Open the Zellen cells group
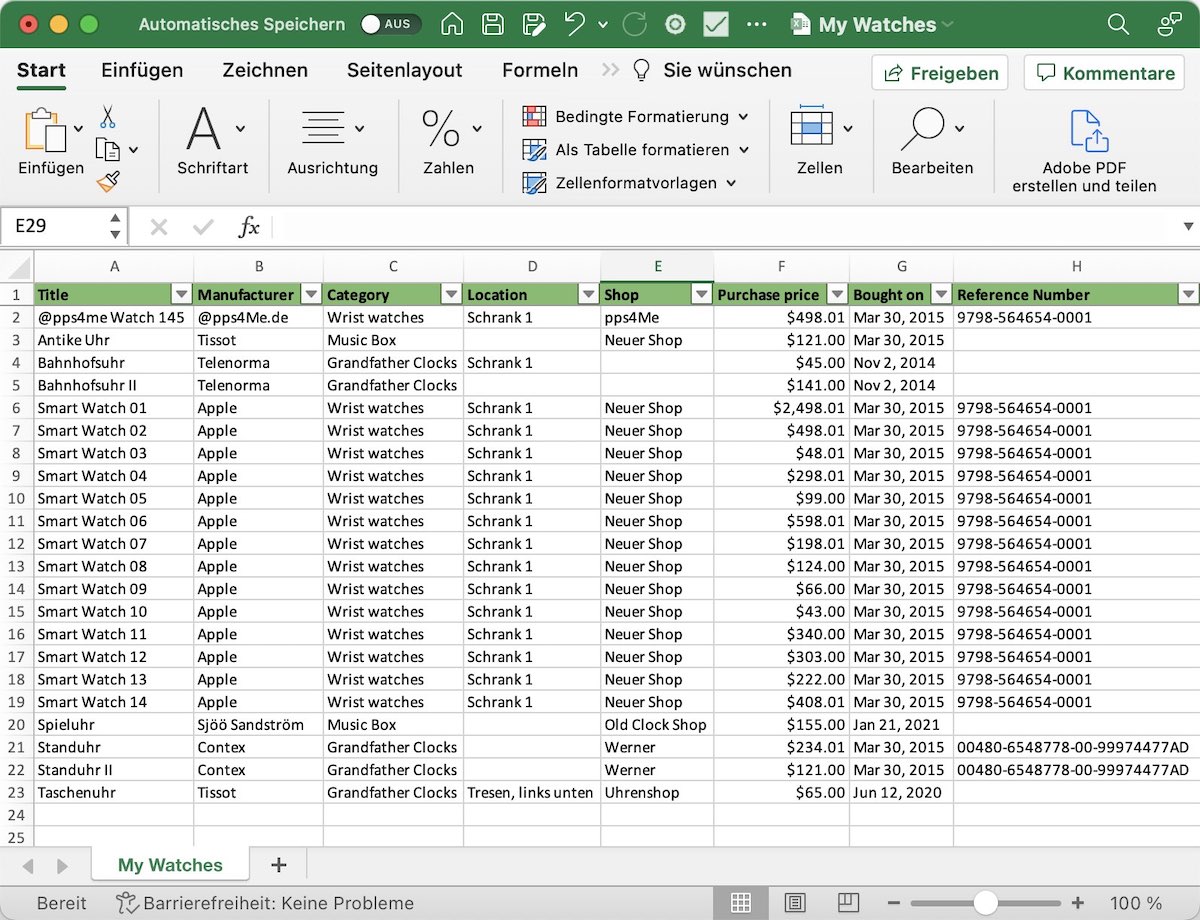 (x=820, y=141)
